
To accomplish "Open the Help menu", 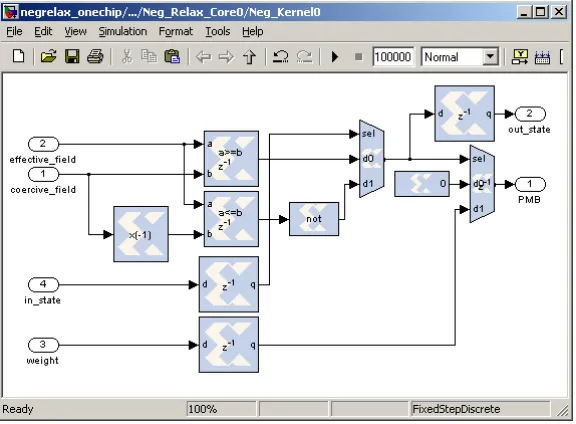I will [252, 32].
